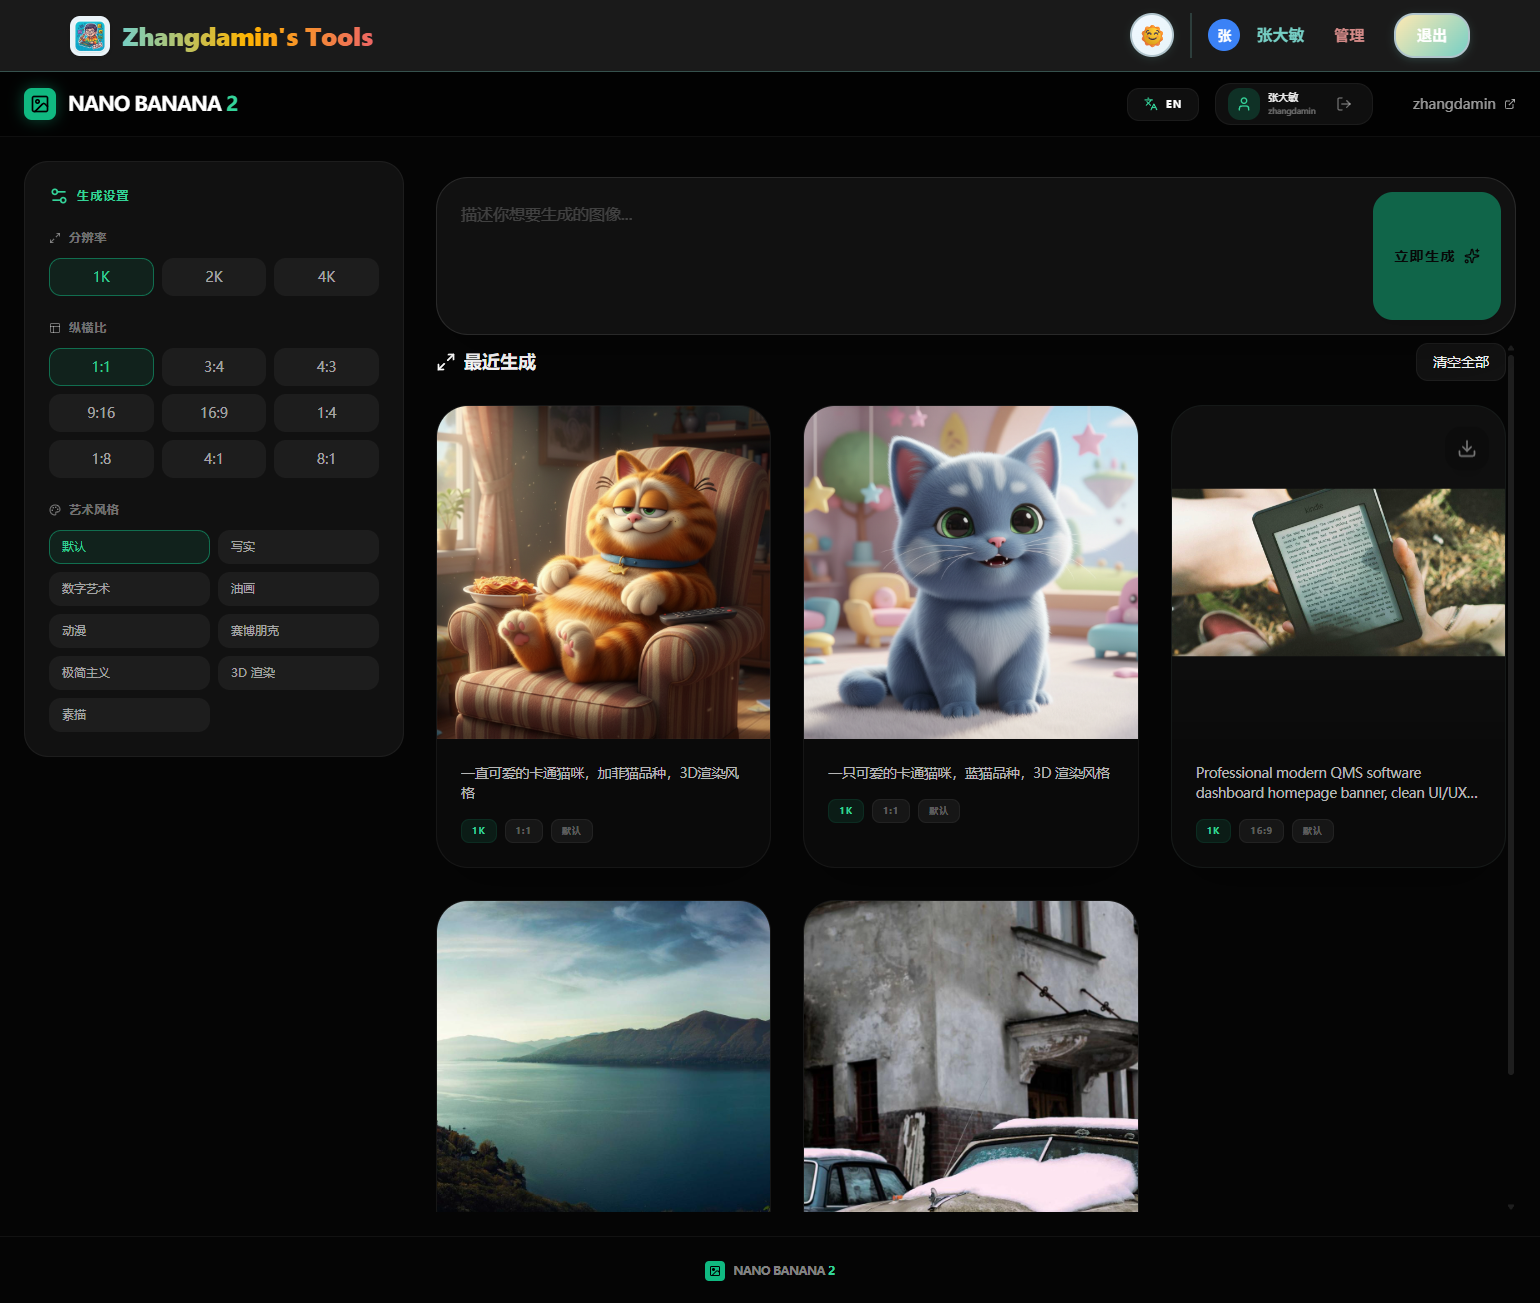
Task: Click 立即生成 generate button
Action: [x=1437, y=256]
